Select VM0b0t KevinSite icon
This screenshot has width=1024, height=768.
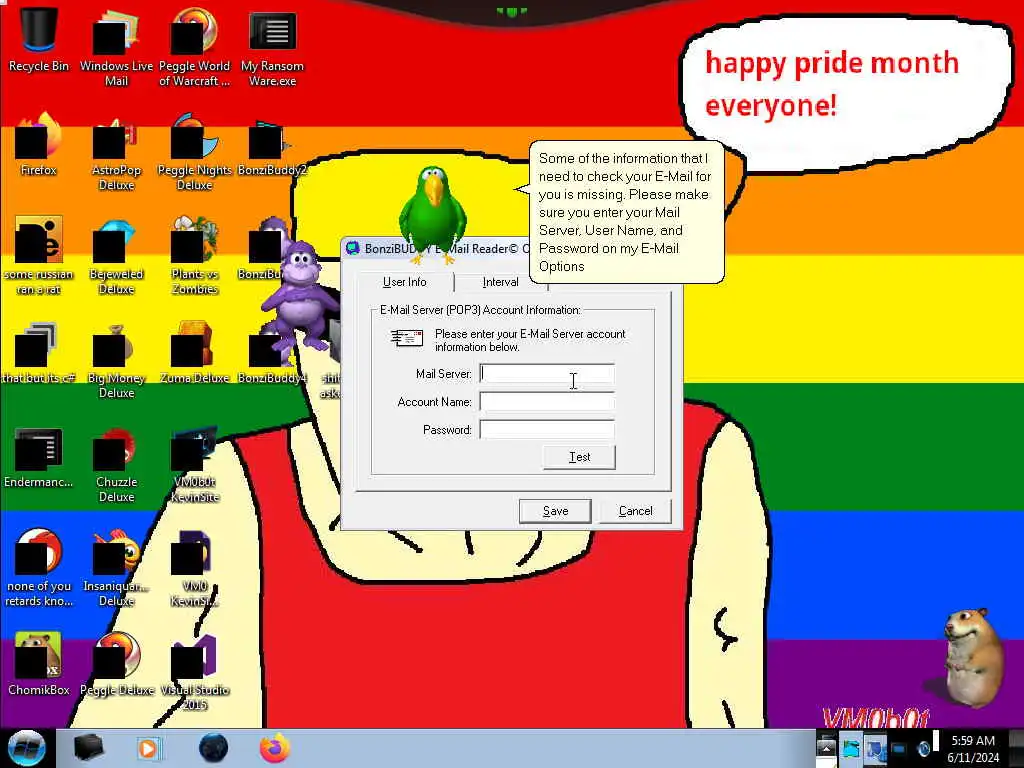tap(194, 464)
